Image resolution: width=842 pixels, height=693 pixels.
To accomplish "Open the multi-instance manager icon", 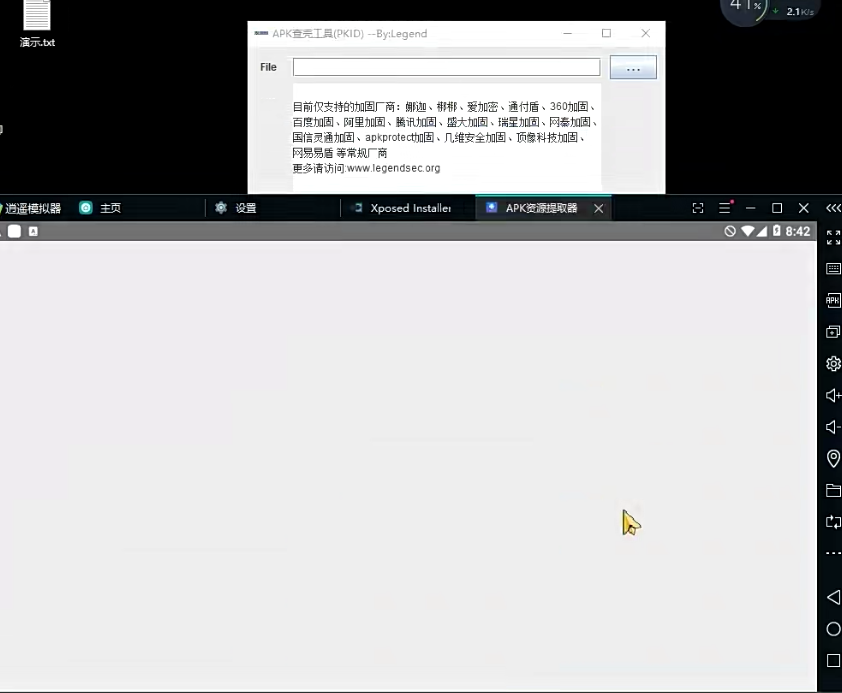I will (833, 332).
